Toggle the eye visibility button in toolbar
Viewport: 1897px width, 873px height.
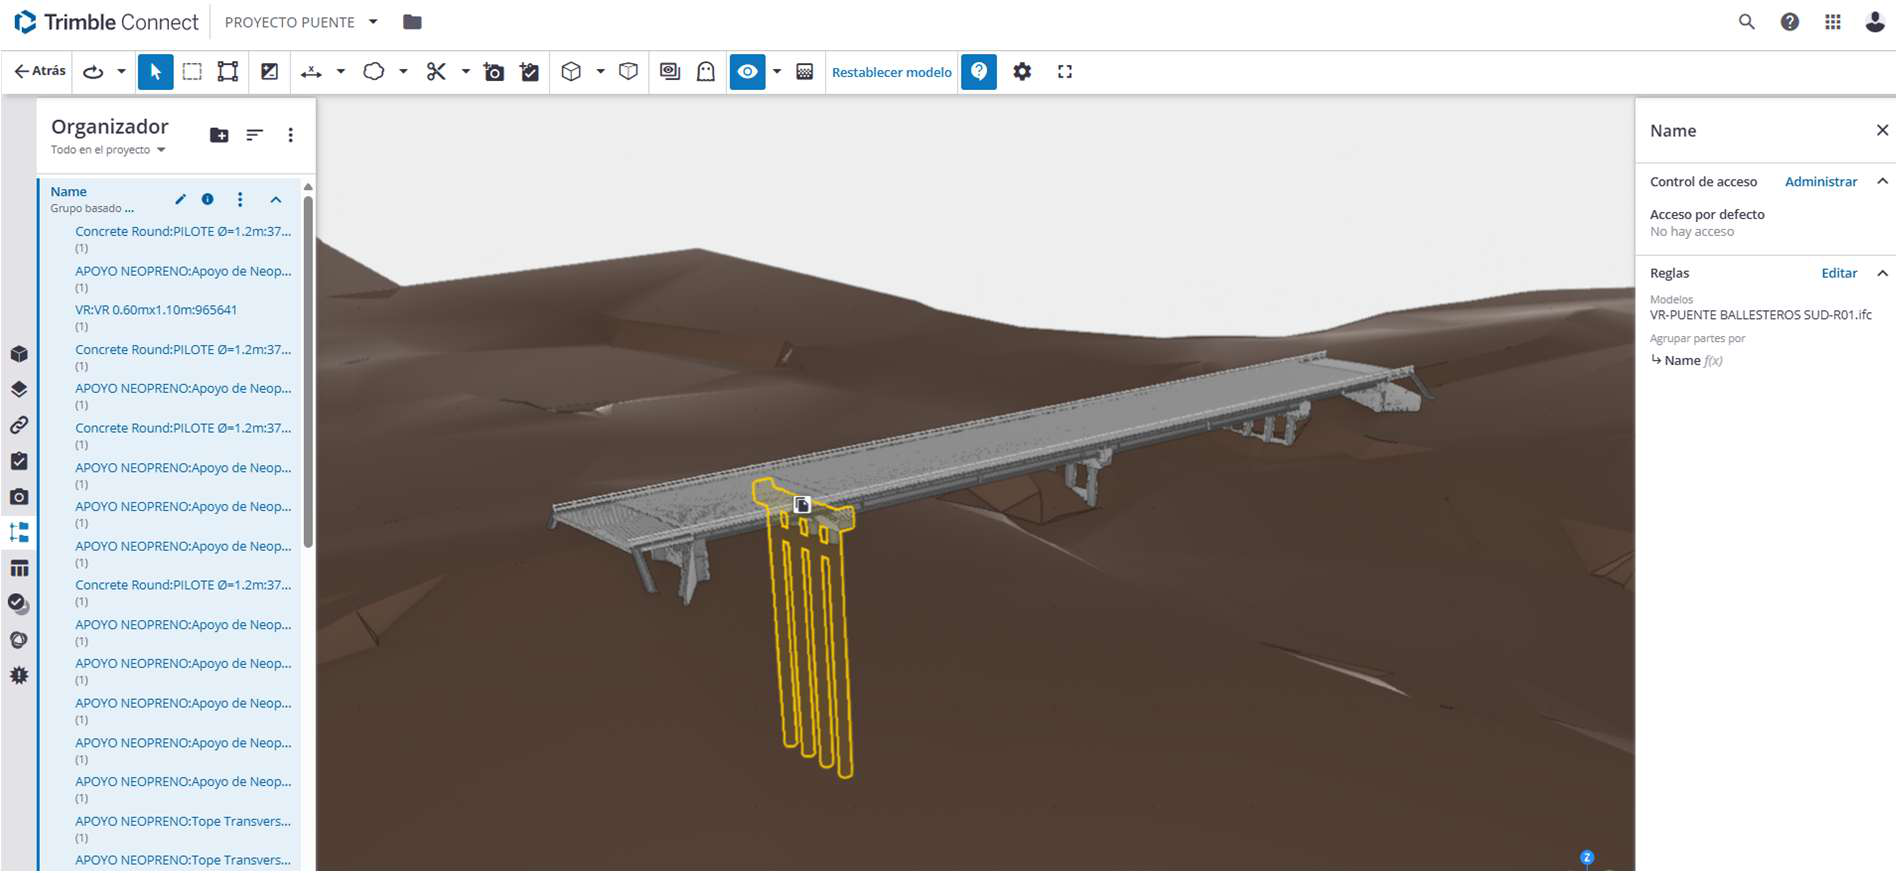(747, 72)
